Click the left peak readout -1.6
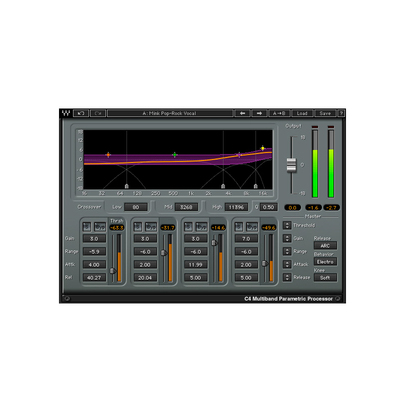The image size is (400, 400). click(314, 207)
